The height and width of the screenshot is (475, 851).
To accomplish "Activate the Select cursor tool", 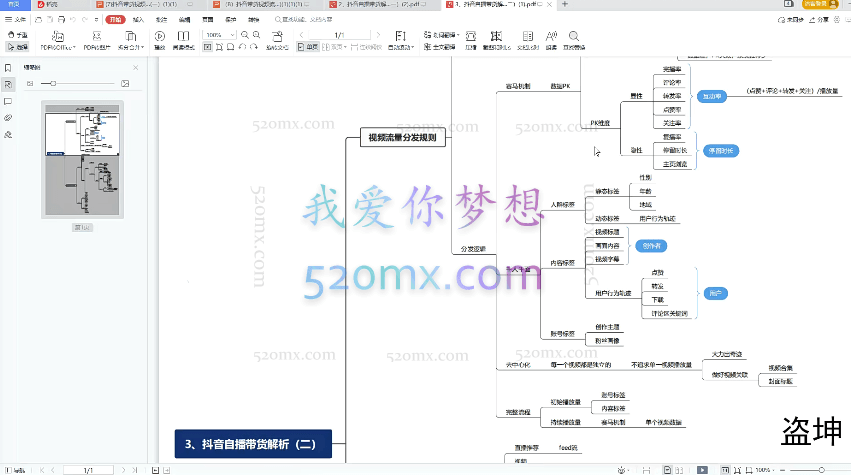I will pyautogui.click(x=18, y=47).
